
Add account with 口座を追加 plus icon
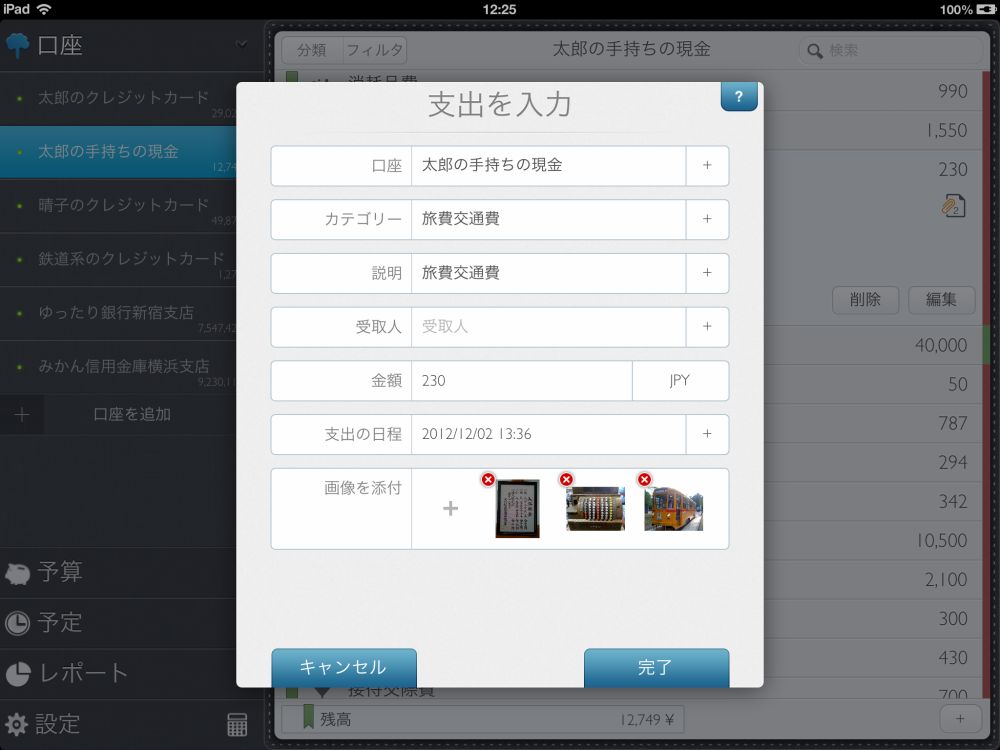click(22, 415)
